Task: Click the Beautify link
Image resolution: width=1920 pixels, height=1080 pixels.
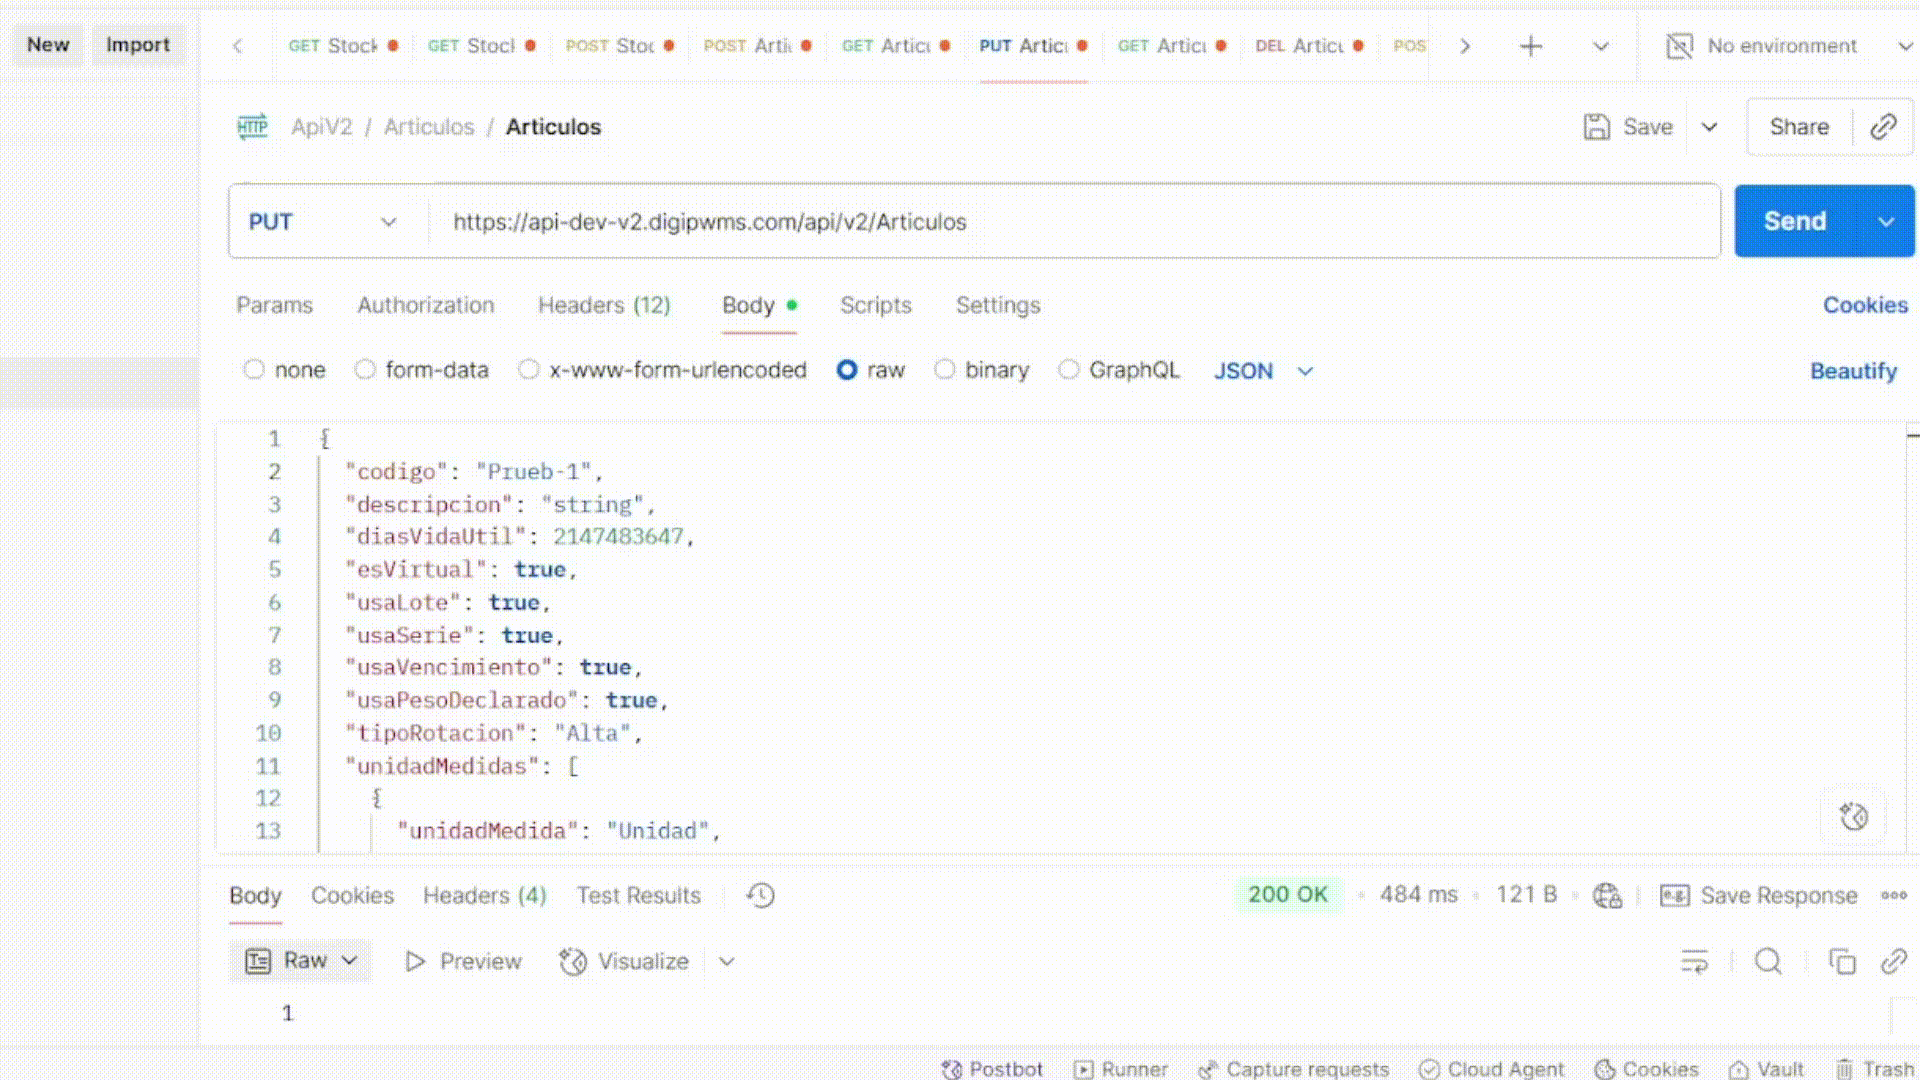Action: [x=1852, y=371]
